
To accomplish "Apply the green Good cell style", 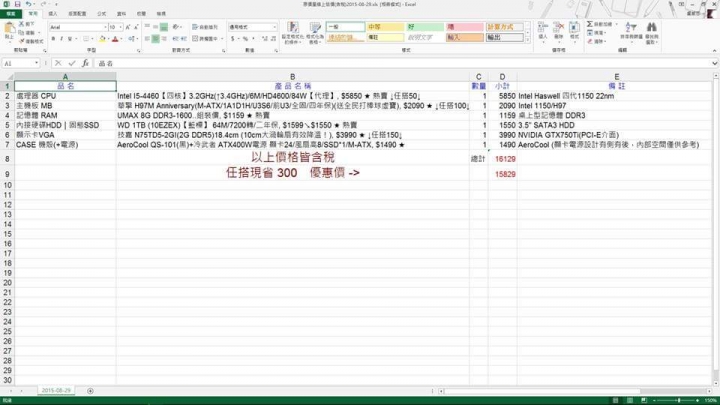I will tap(425, 27).
